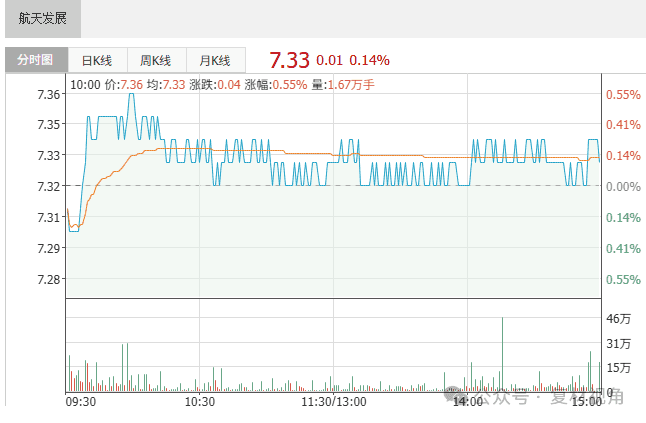Click the 15万 volume axis label

tap(620, 368)
